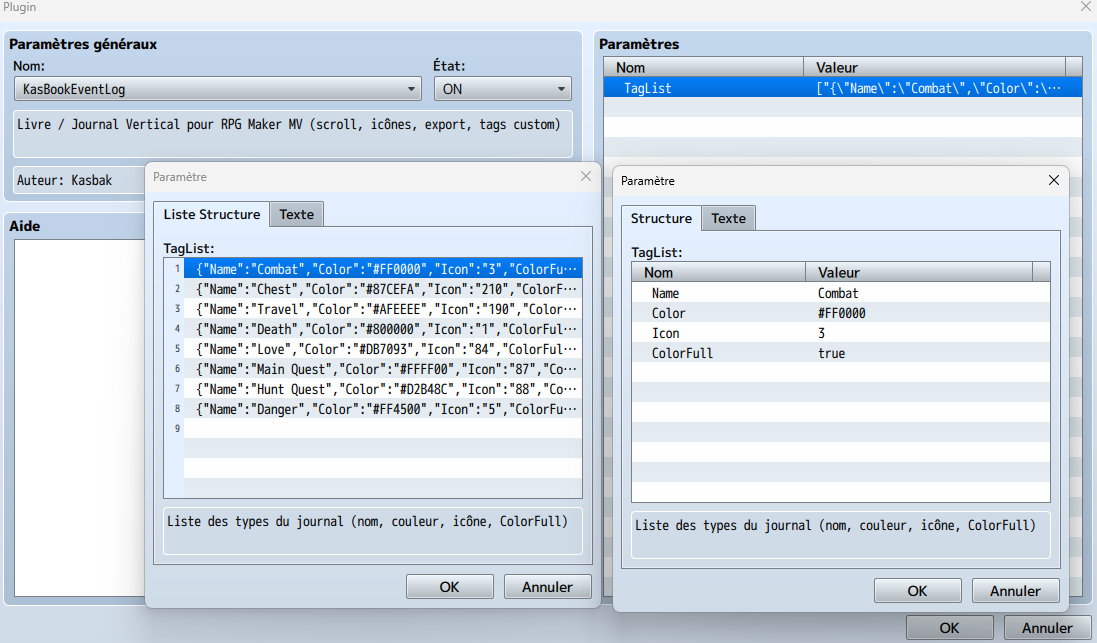
Task: Click Annuler in the main Plugin window
Action: pos(1047,628)
